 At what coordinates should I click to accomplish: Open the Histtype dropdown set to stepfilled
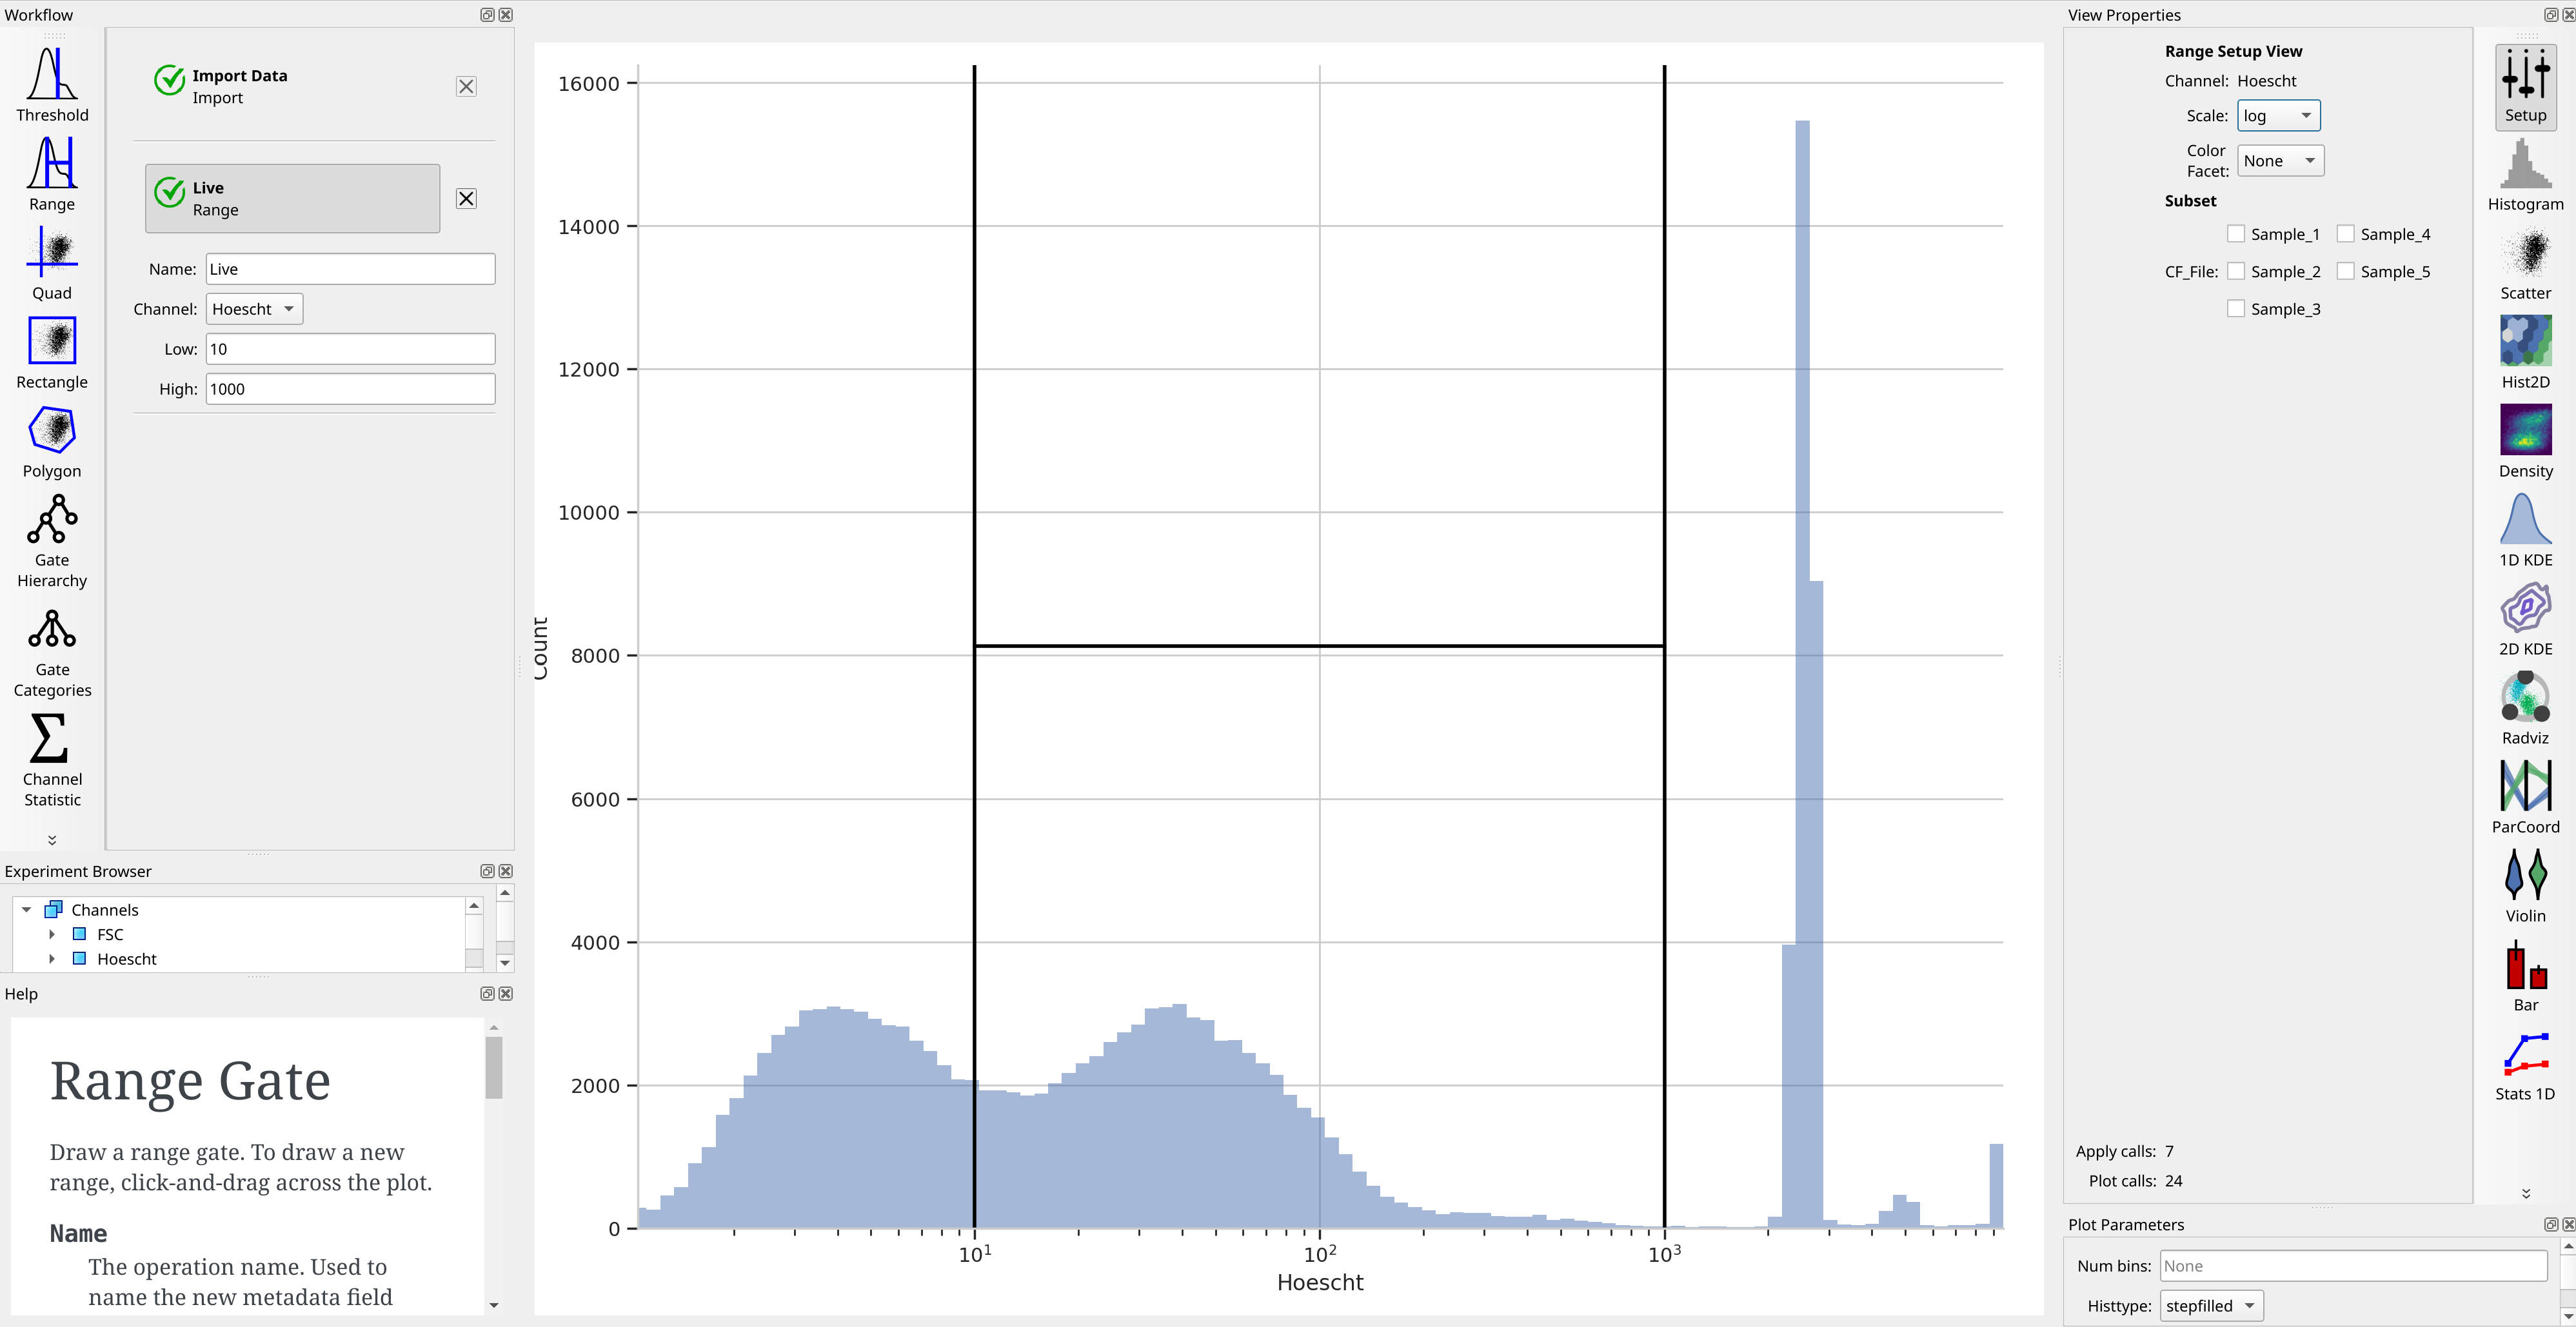click(2211, 1305)
